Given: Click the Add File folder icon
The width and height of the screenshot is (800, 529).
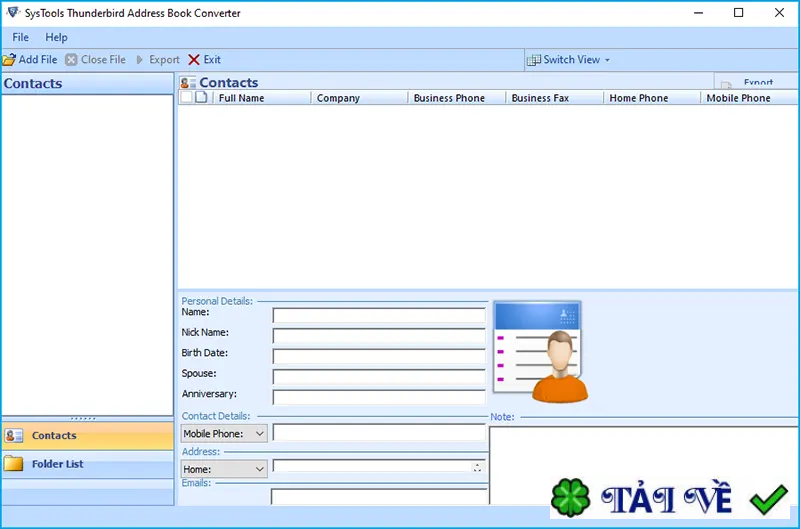Looking at the screenshot, I should tap(9, 60).
